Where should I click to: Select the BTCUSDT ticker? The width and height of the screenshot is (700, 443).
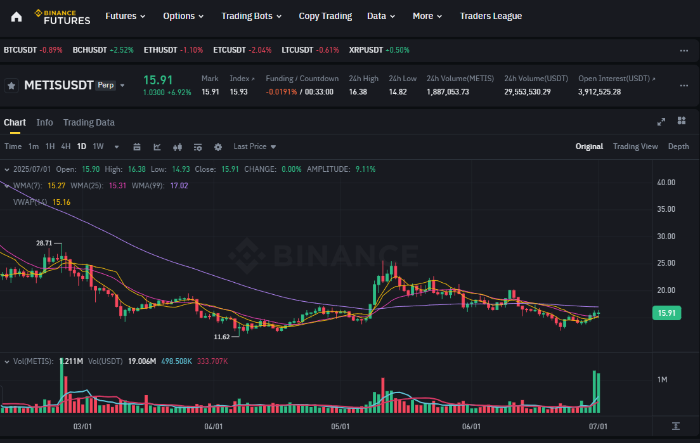pos(33,50)
